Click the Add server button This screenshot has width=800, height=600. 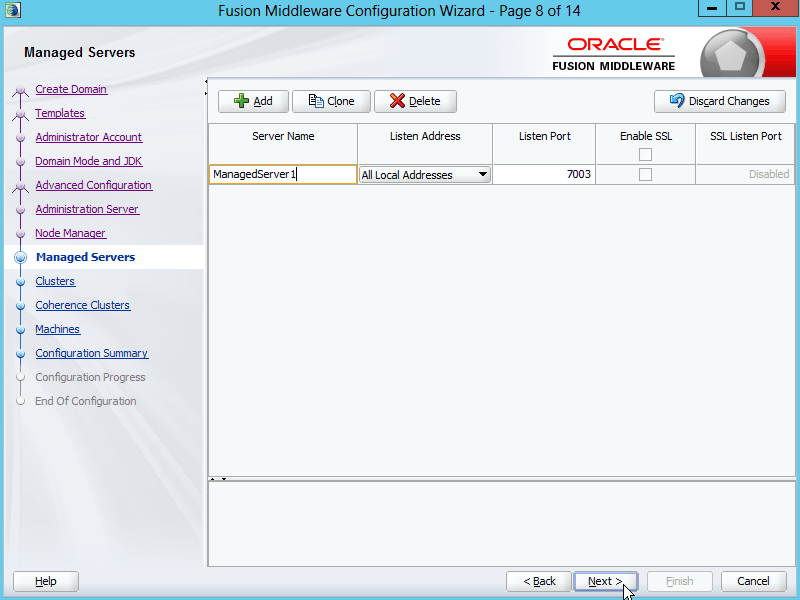point(253,101)
